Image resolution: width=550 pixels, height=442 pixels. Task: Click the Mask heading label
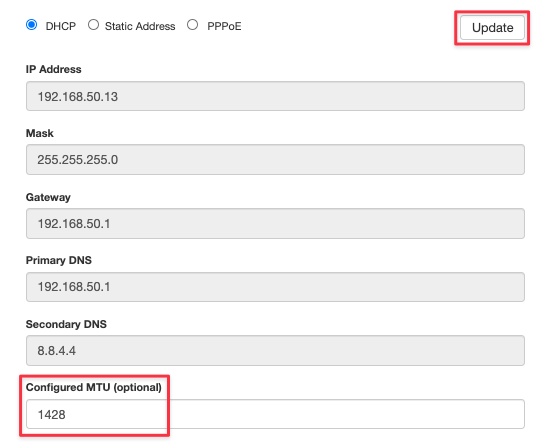(40, 133)
